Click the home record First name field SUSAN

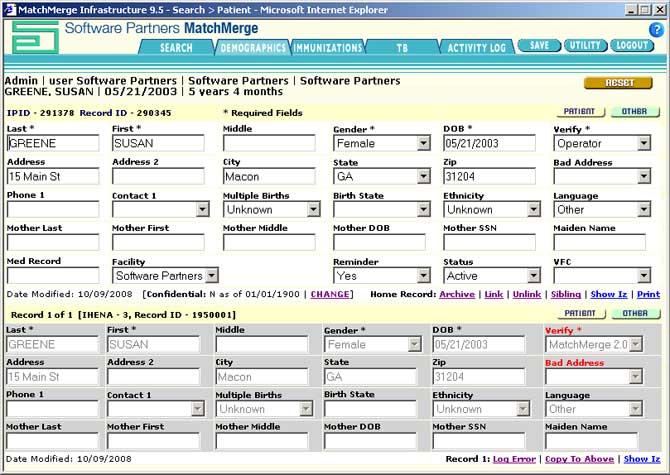158,143
